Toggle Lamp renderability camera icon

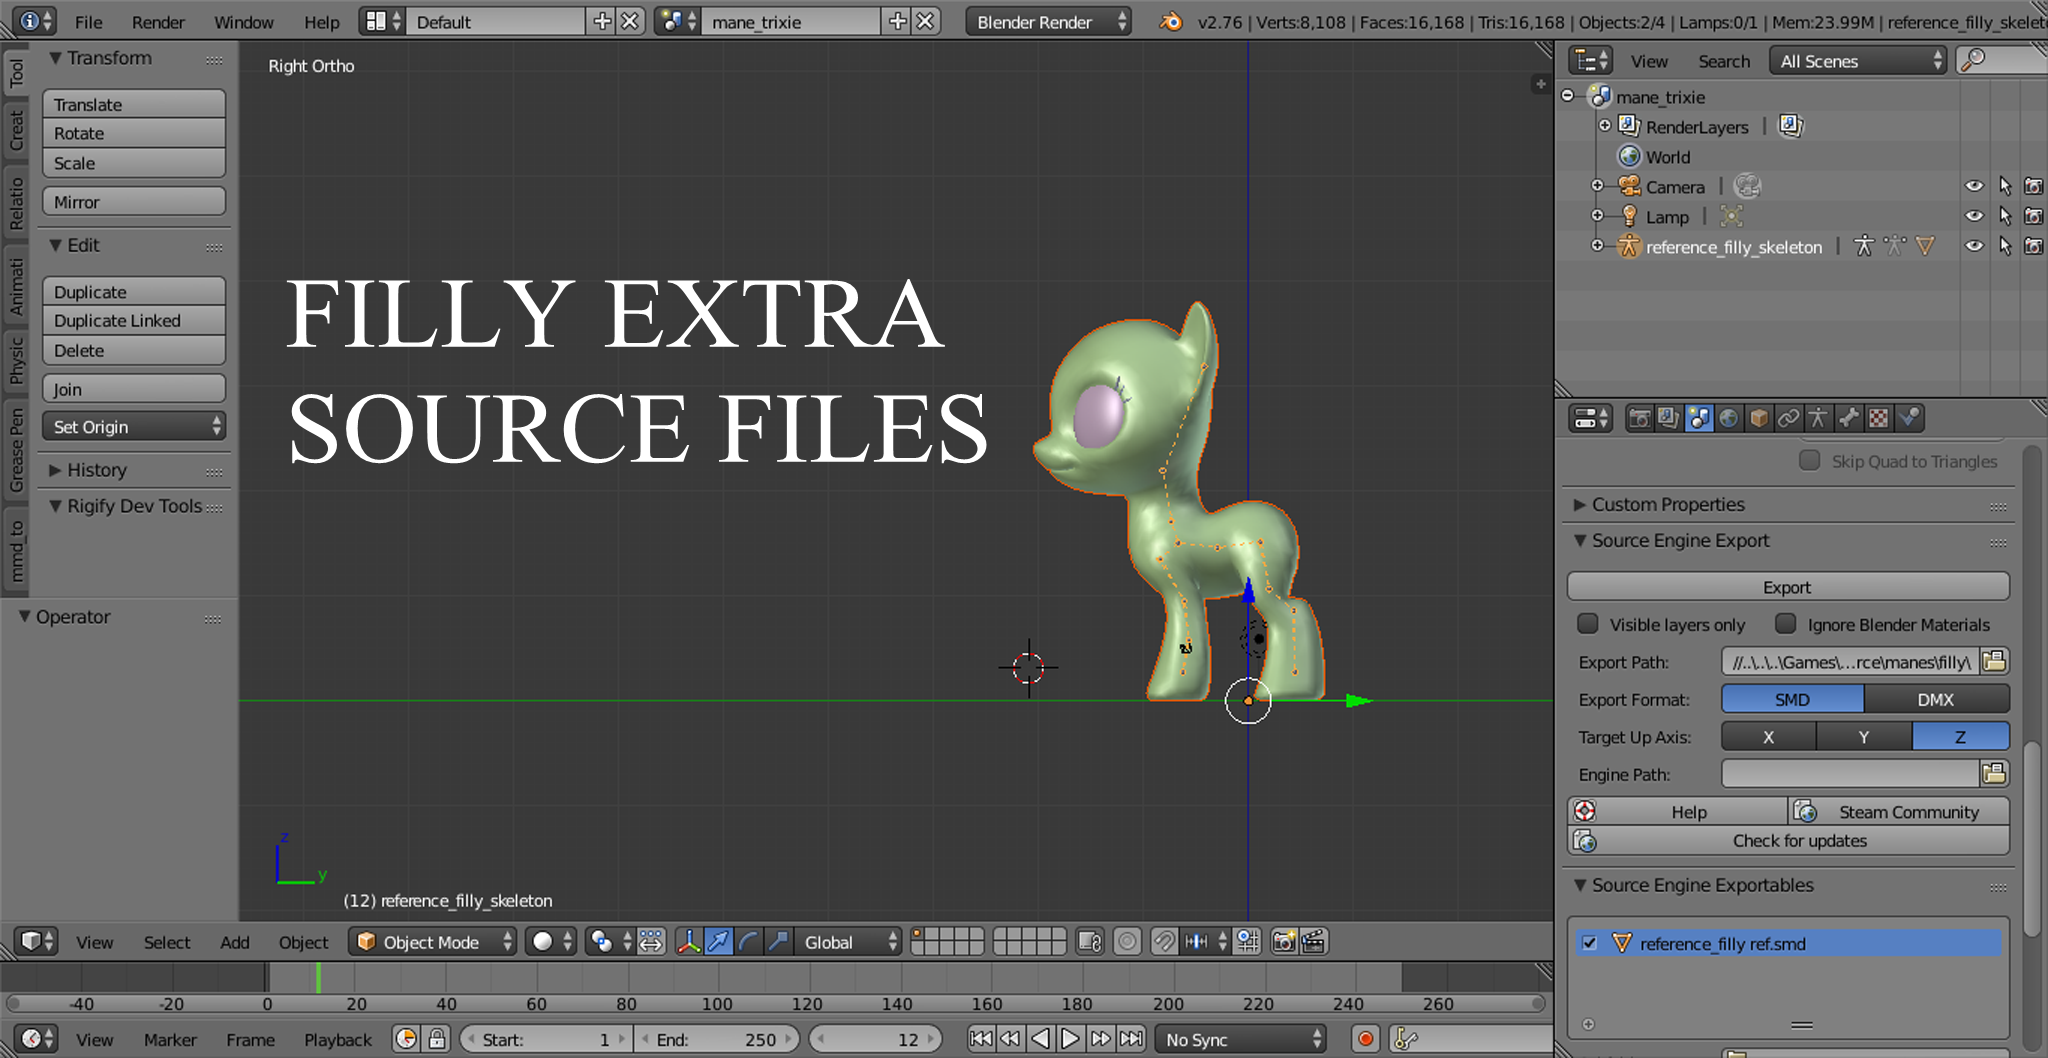[x=2034, y=216]
